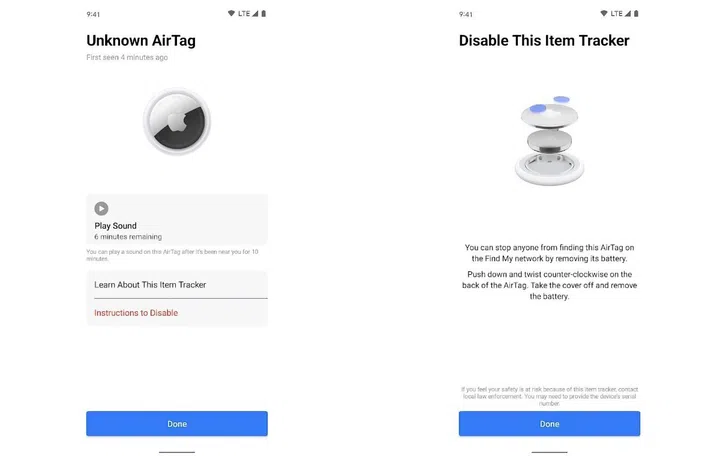Viewport: 720px width, 456px height.
Task: Open Learn About This Item Tracker
Action: click(x=177, y=285)
